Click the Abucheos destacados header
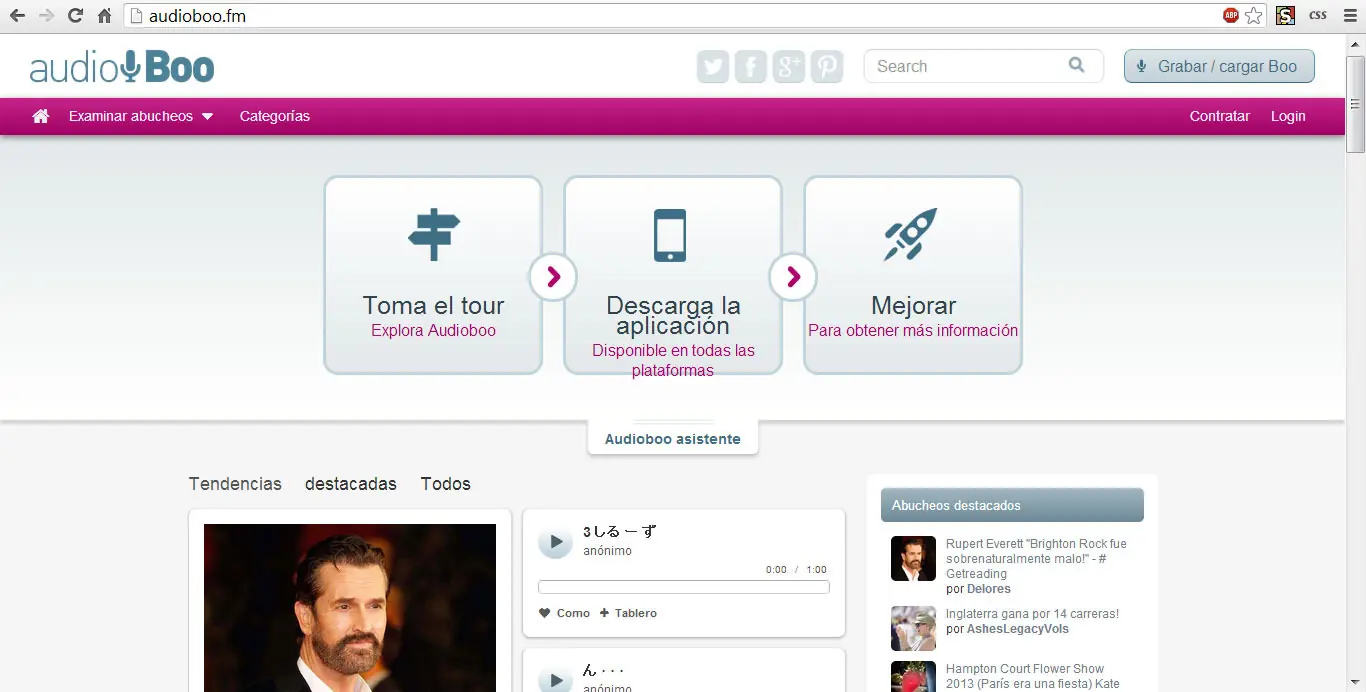The height and width of the screenshot is (692, 1366). (x=1012, y=505)
